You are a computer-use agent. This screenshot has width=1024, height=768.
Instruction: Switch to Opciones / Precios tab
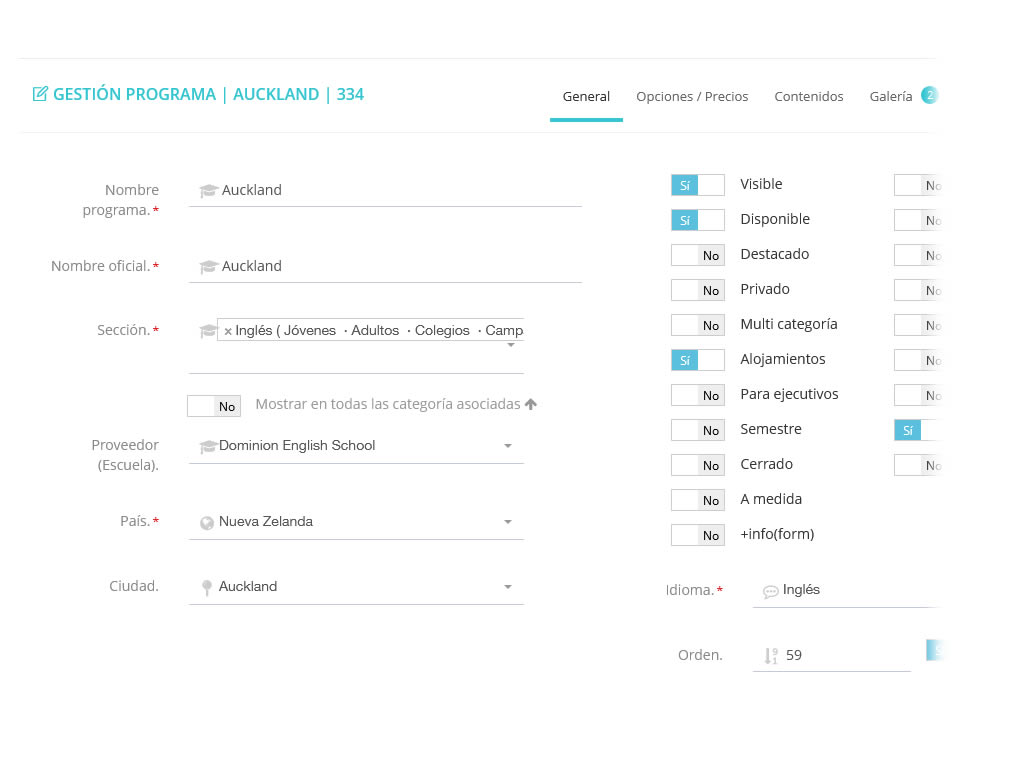click(692, 97)
